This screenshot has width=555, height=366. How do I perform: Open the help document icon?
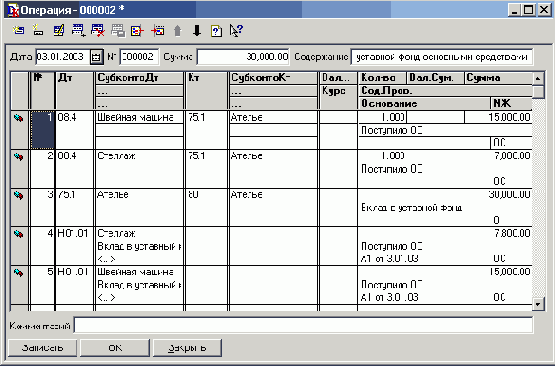click(216, 31)
